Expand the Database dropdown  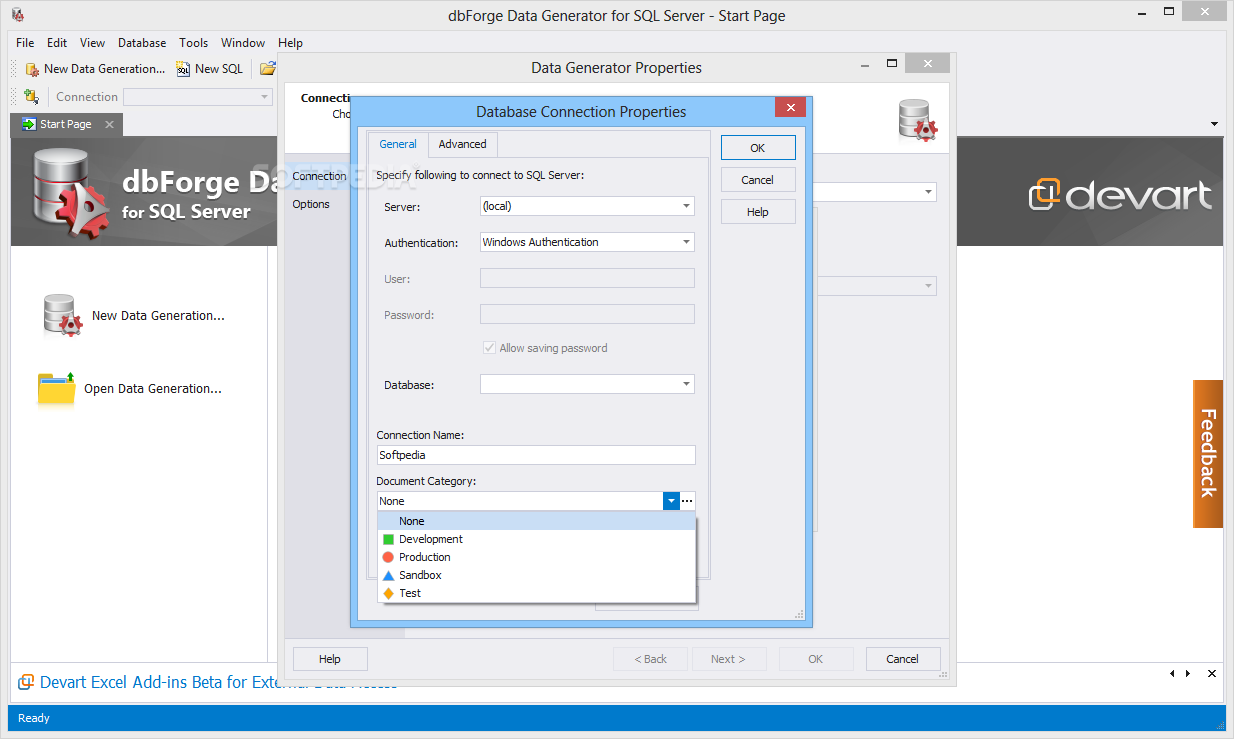[x=687, y=384]
